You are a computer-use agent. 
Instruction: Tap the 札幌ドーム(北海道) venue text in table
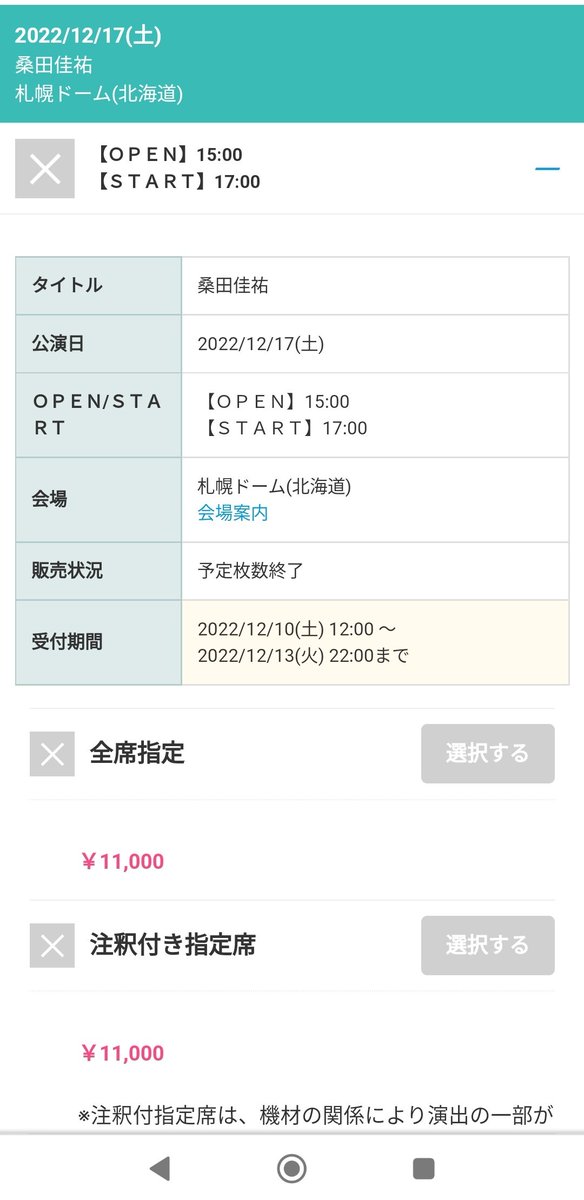tap(274, 487)
